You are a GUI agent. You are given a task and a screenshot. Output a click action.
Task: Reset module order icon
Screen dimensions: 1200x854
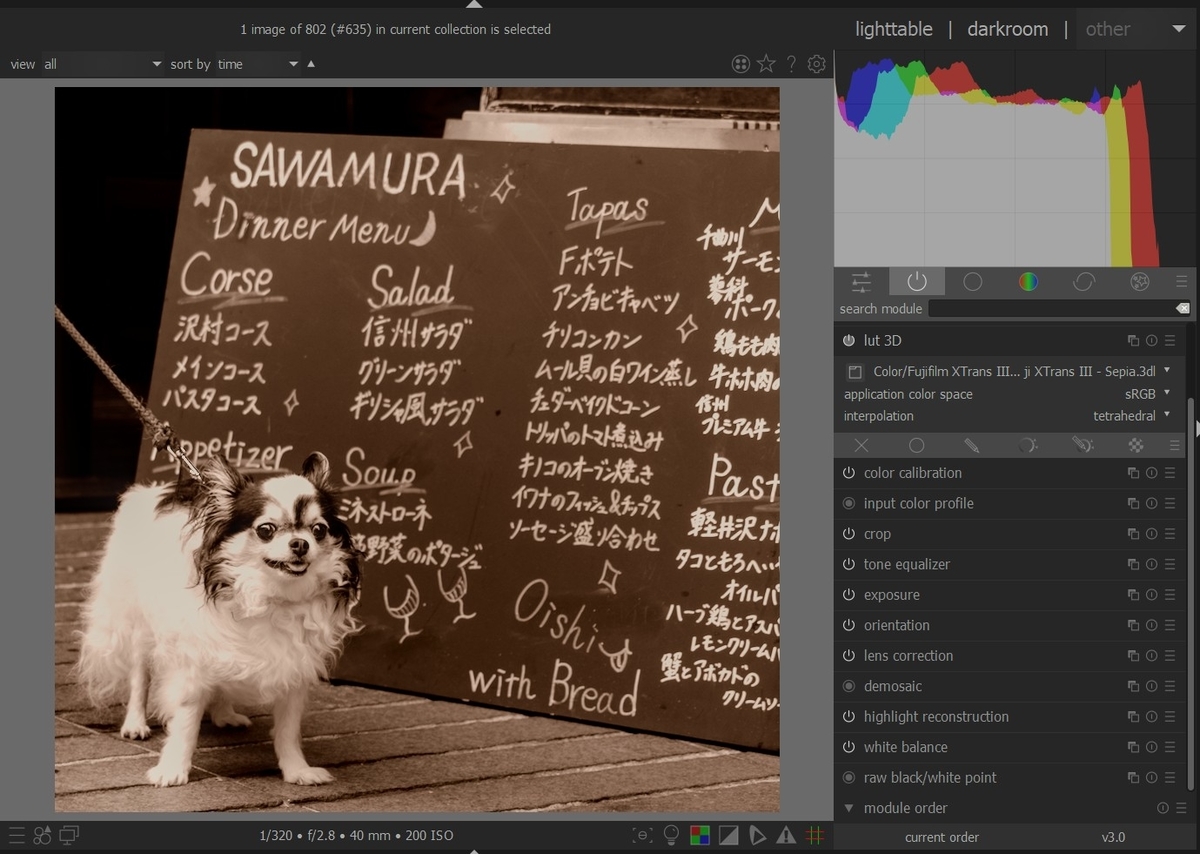click(1163, 808)
